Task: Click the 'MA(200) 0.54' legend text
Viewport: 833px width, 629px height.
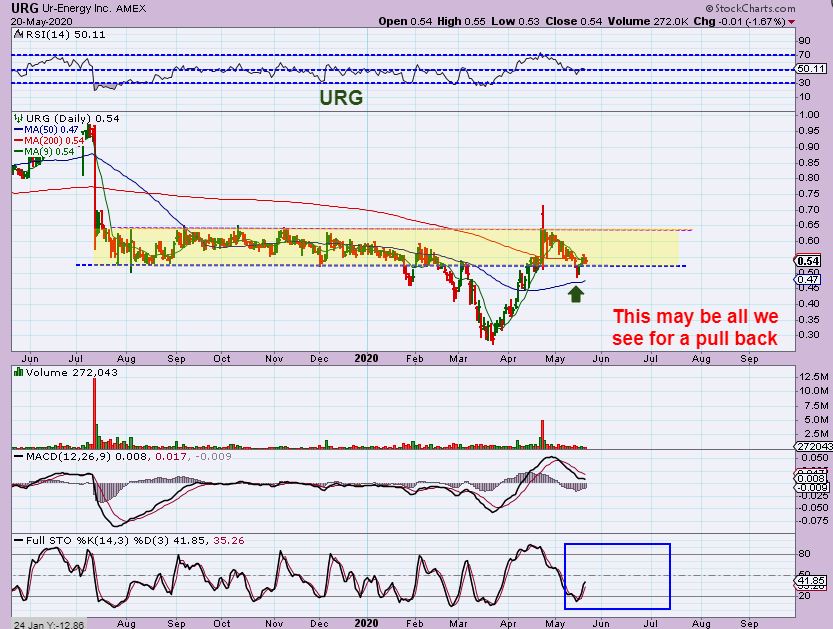Action: pos(54,141)
